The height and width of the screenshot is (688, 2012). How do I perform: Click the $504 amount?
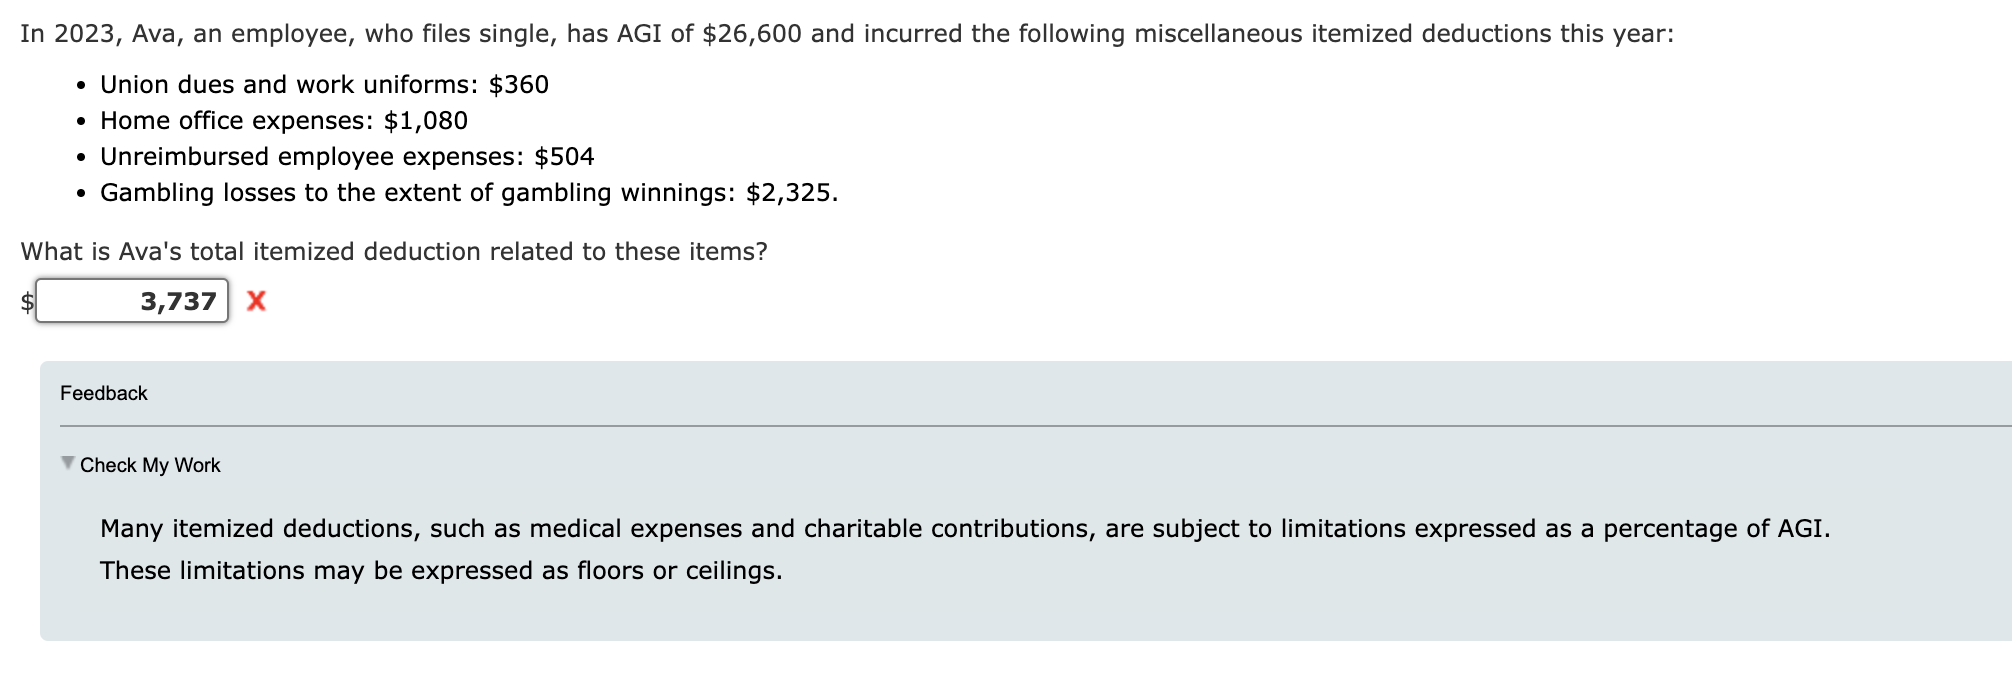[x=564, y=156]
